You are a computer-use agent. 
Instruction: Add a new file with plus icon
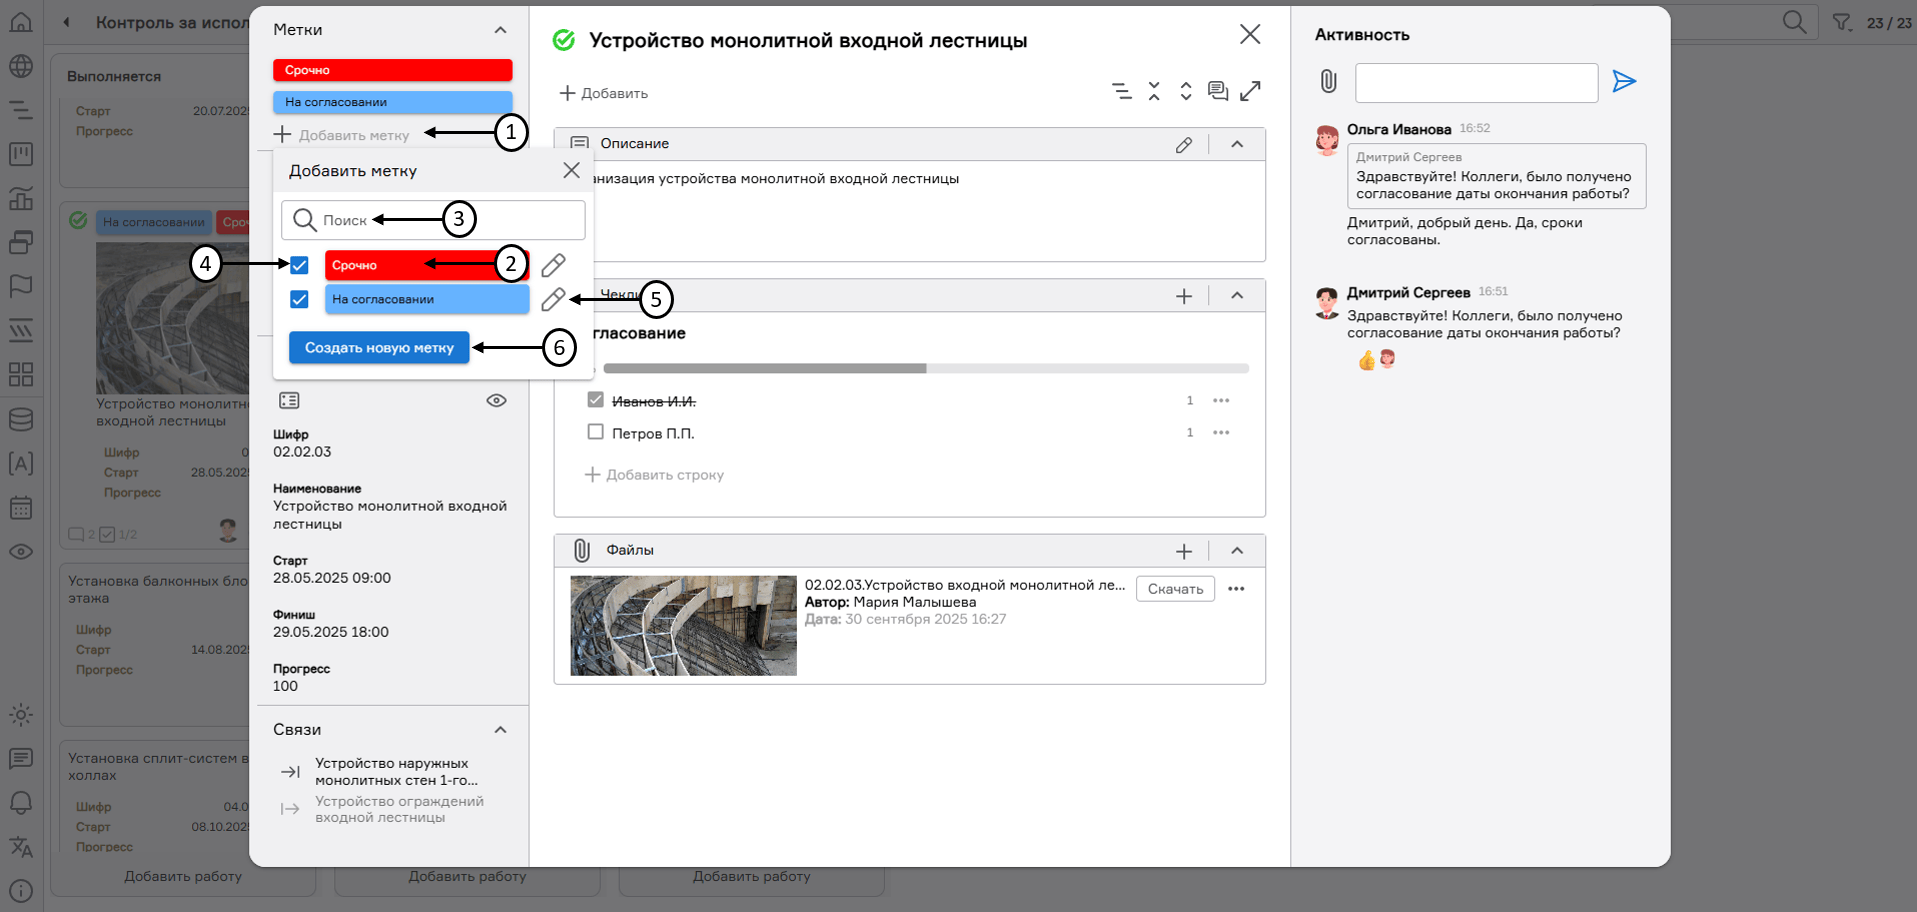(1184, 551)
